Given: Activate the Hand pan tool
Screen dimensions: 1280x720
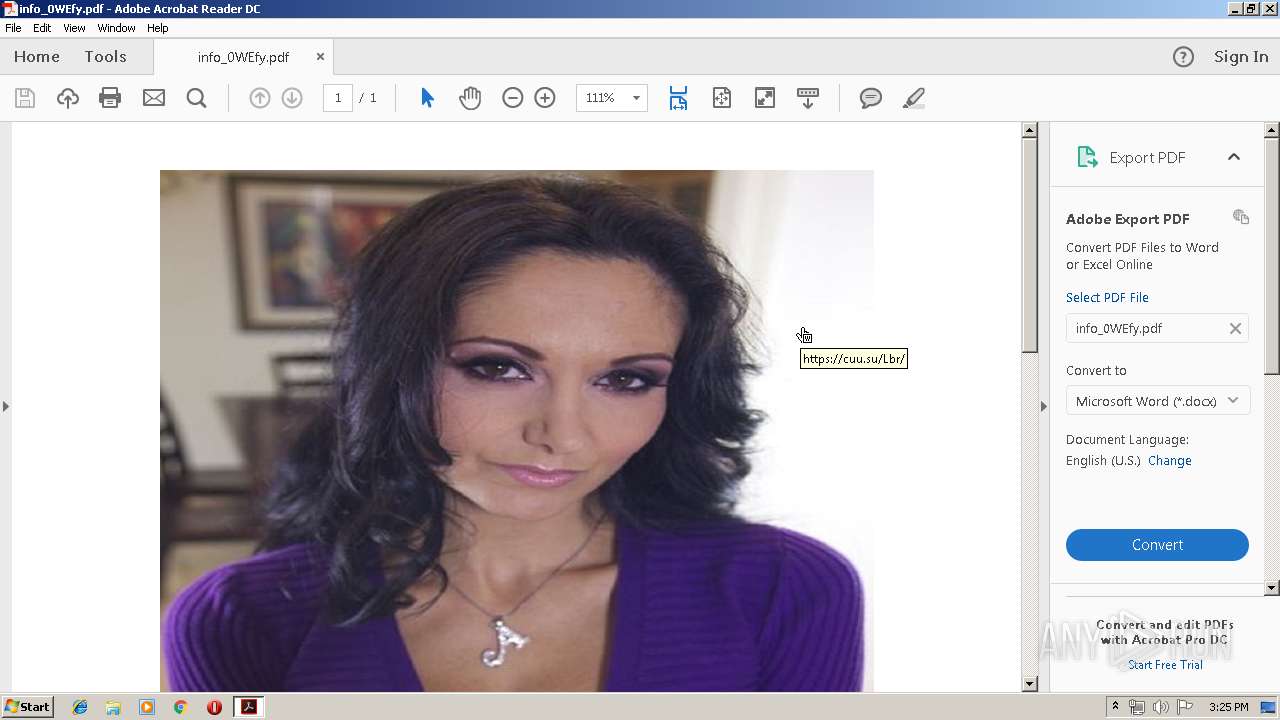Looking at the screenshot, I should pyautogui.click(x=470, y=98).
